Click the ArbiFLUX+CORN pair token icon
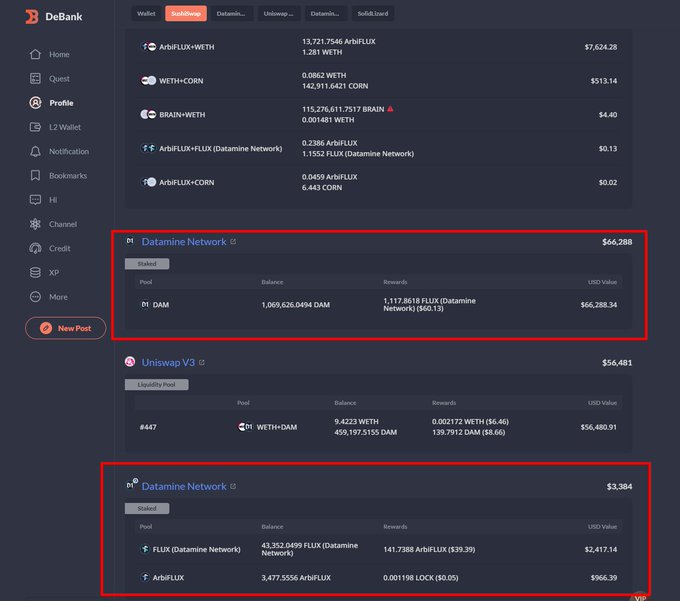This screenshot has width=680, height=601. tap(148, 182)
